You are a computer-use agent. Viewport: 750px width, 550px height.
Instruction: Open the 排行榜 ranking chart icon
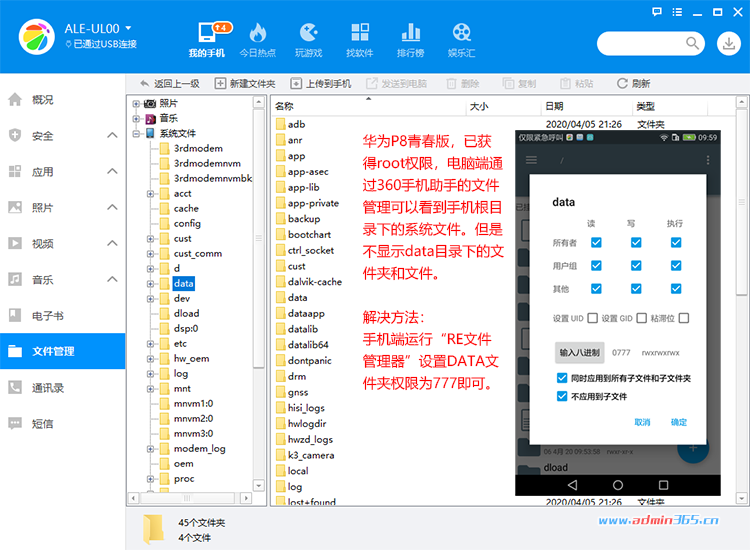coord(410,33)
